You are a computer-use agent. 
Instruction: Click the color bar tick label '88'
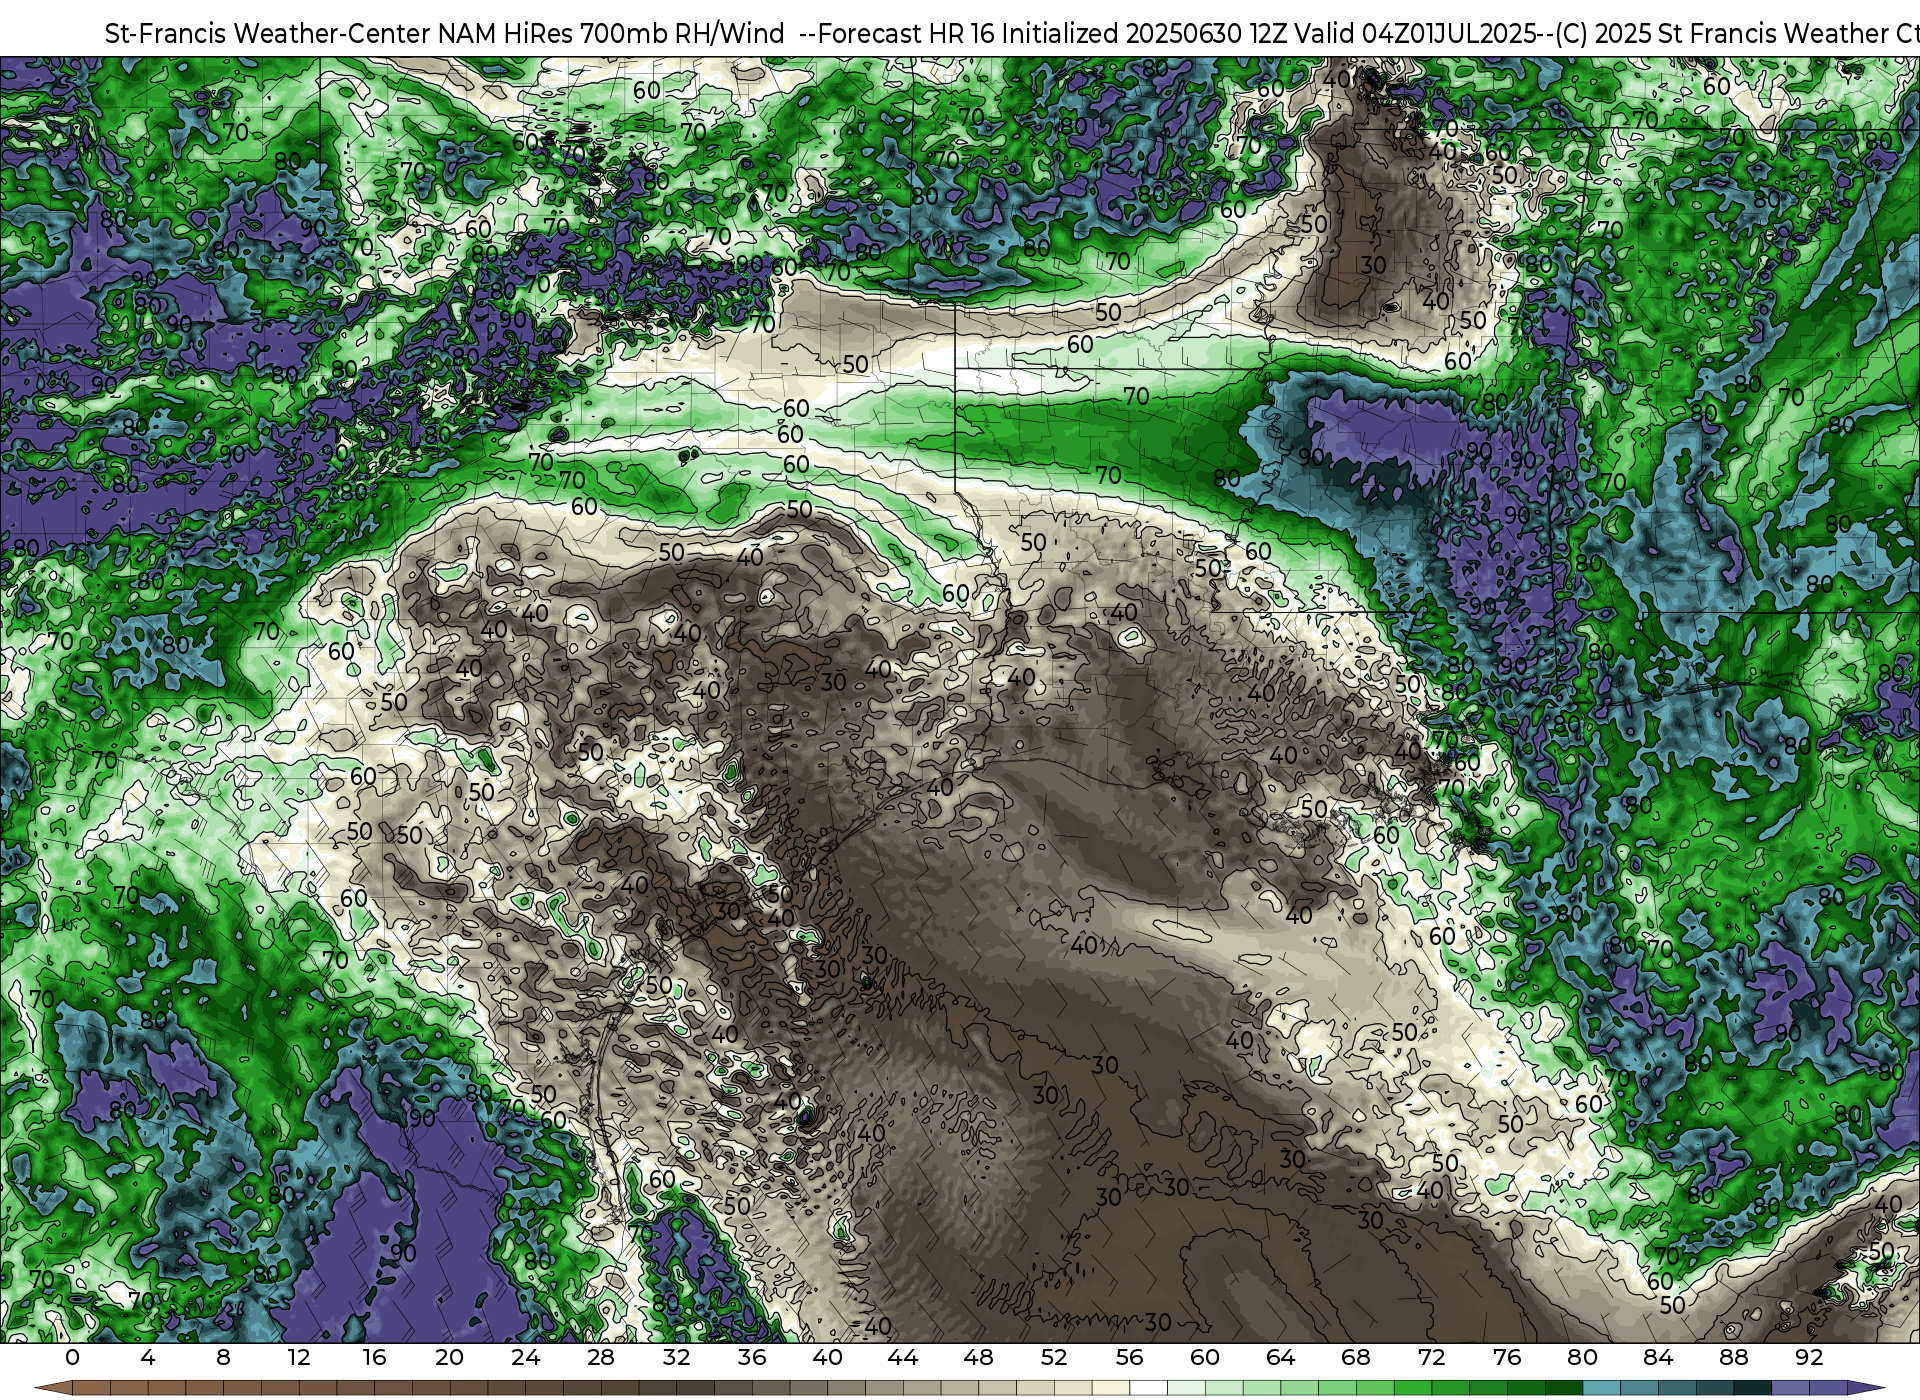click(1733, 1358)
